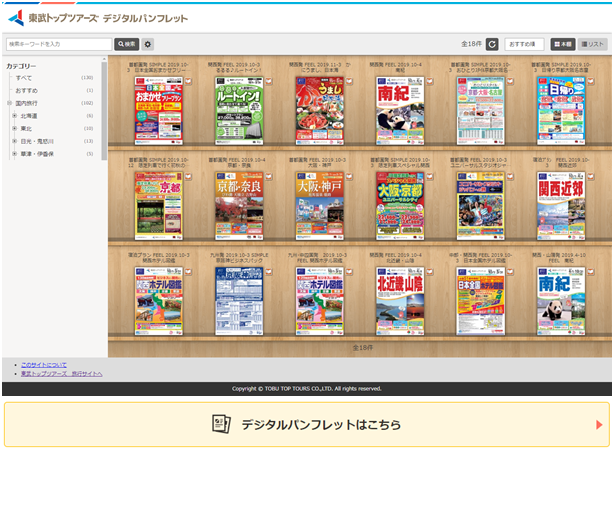Screen dimensions: 614x511
Task: Open viewer icon beside 関西近郊 pamphlet
Action: 591,177
